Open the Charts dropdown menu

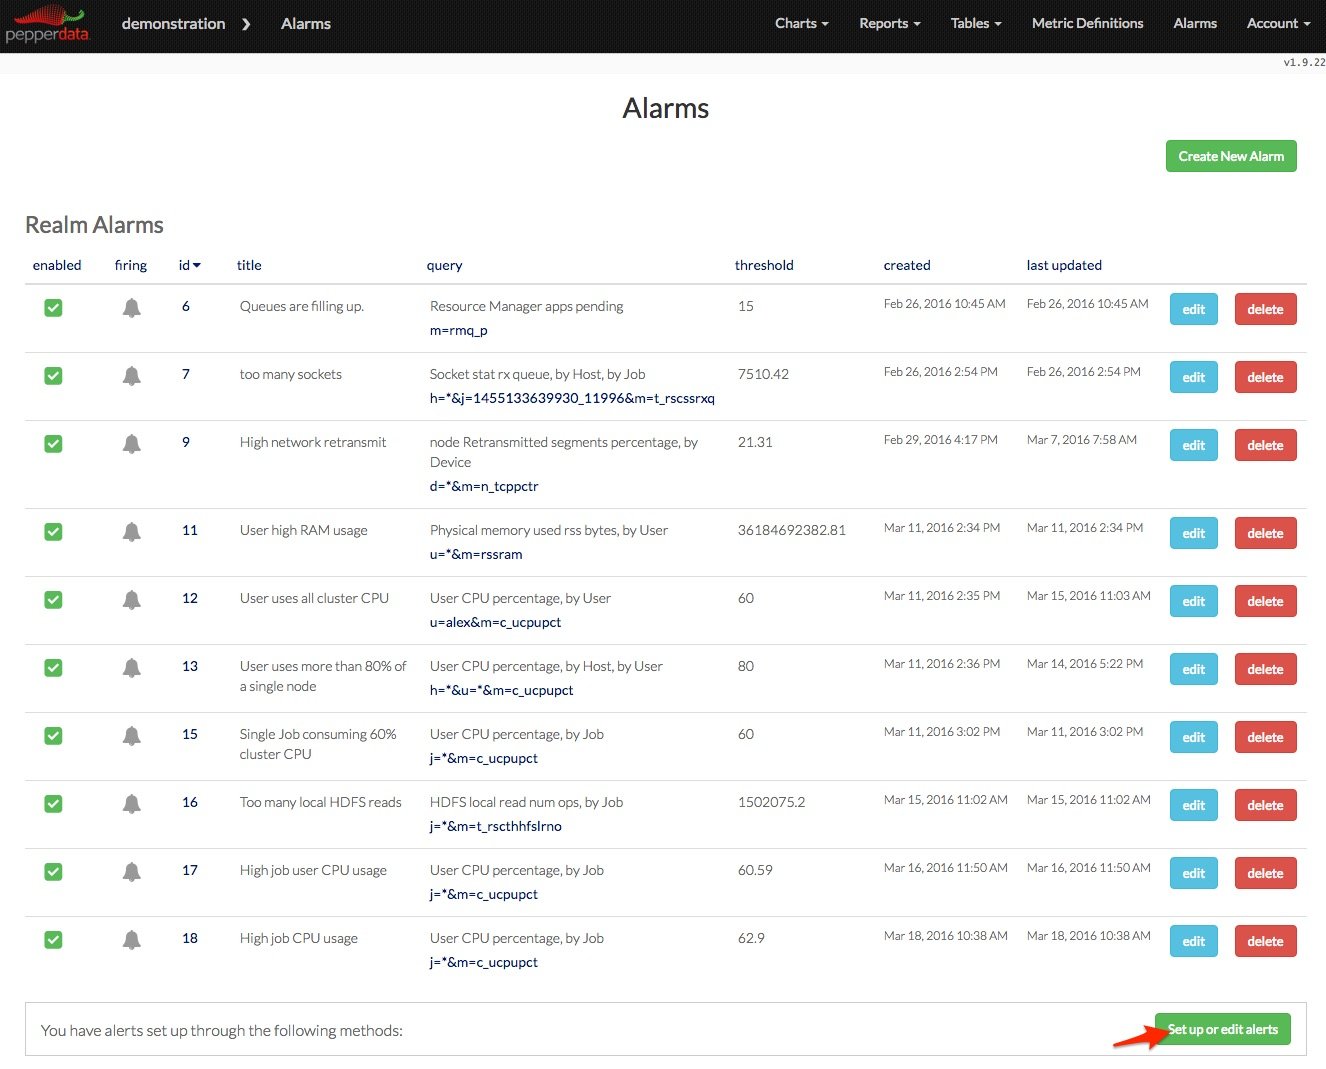[x=801, y=23]
